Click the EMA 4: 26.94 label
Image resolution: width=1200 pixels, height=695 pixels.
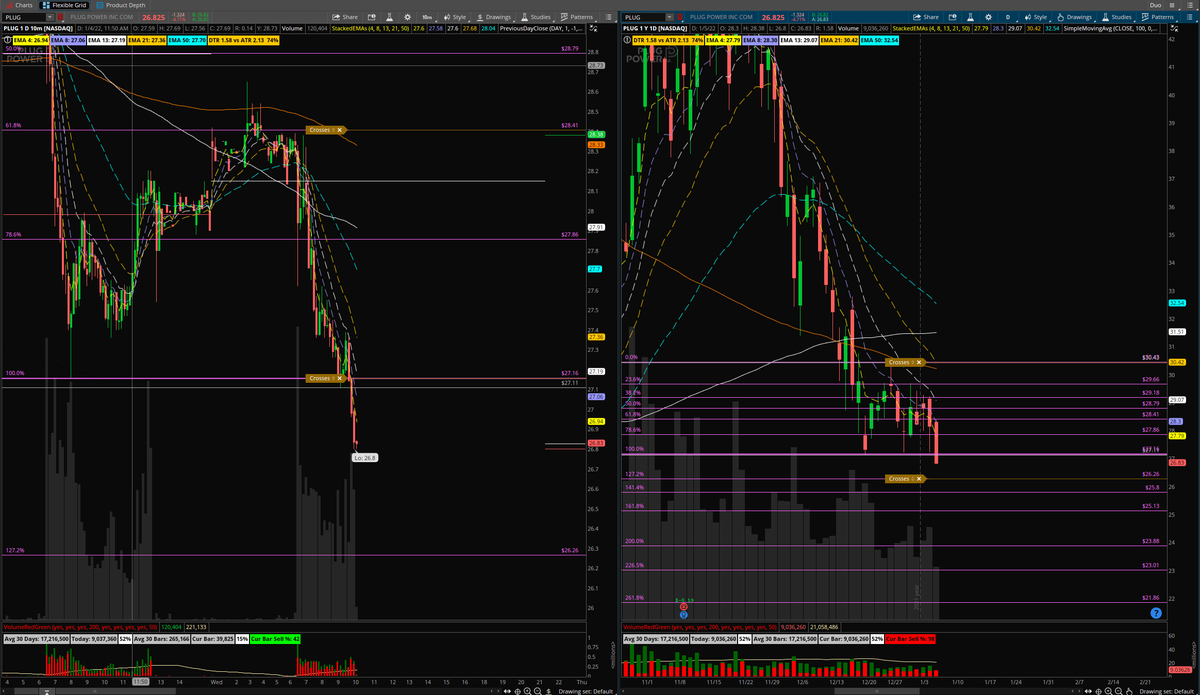(x=30, y=40)
